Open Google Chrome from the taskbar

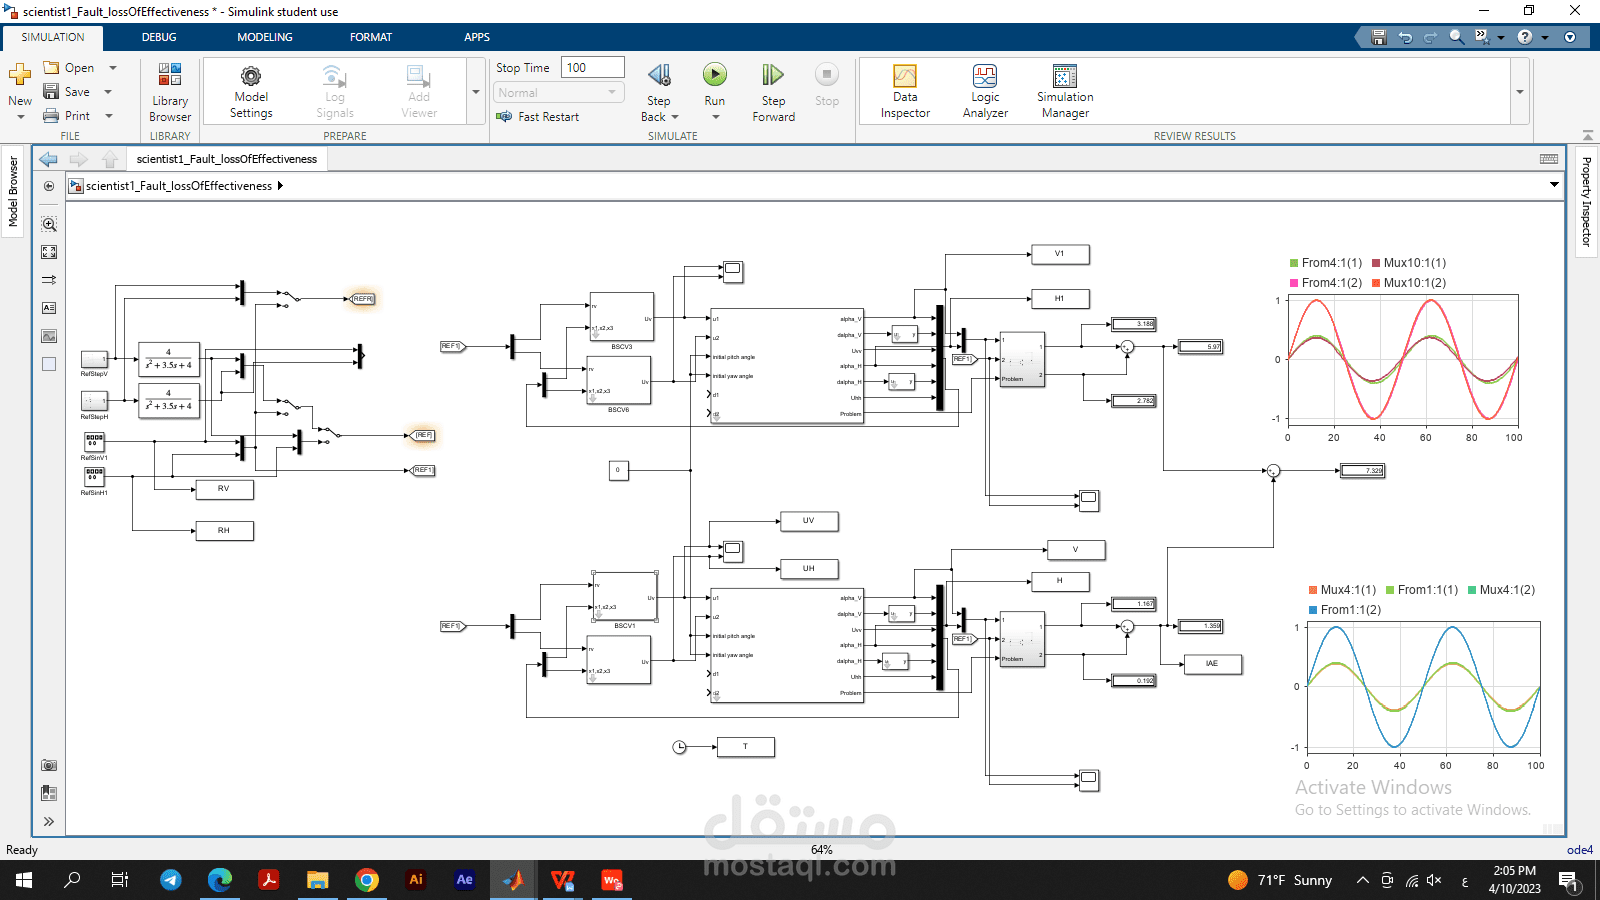point(367,880)
